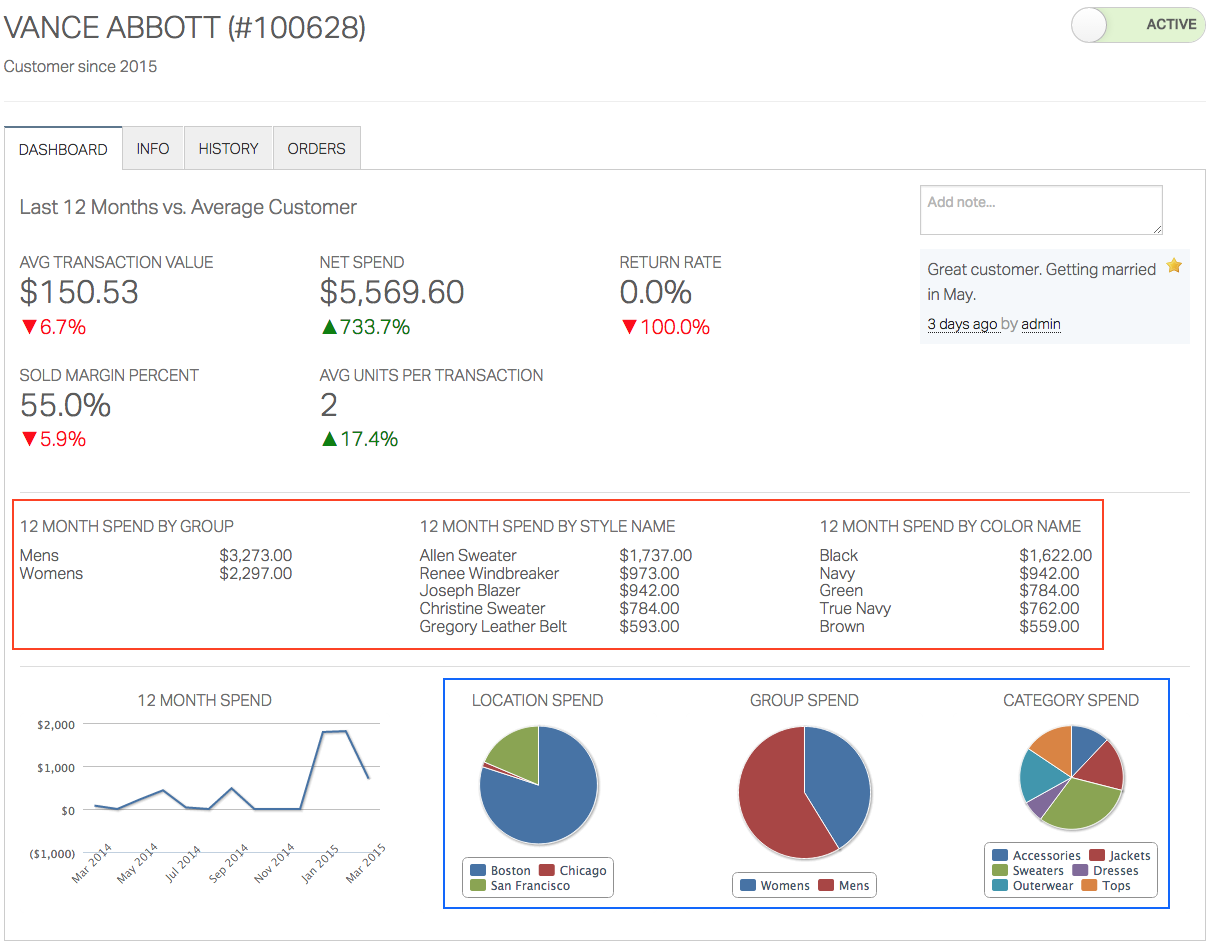Toggle the Boston series in Location Spend legend
This screenshot has width=1208, height=941.
pos(501,869)
